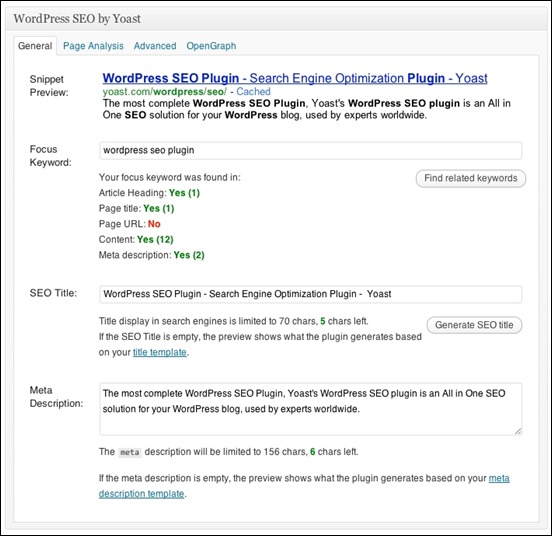Viewport: 552px width, 536px height.
Task: Click the General tab
Action: (x=35, y=46)
